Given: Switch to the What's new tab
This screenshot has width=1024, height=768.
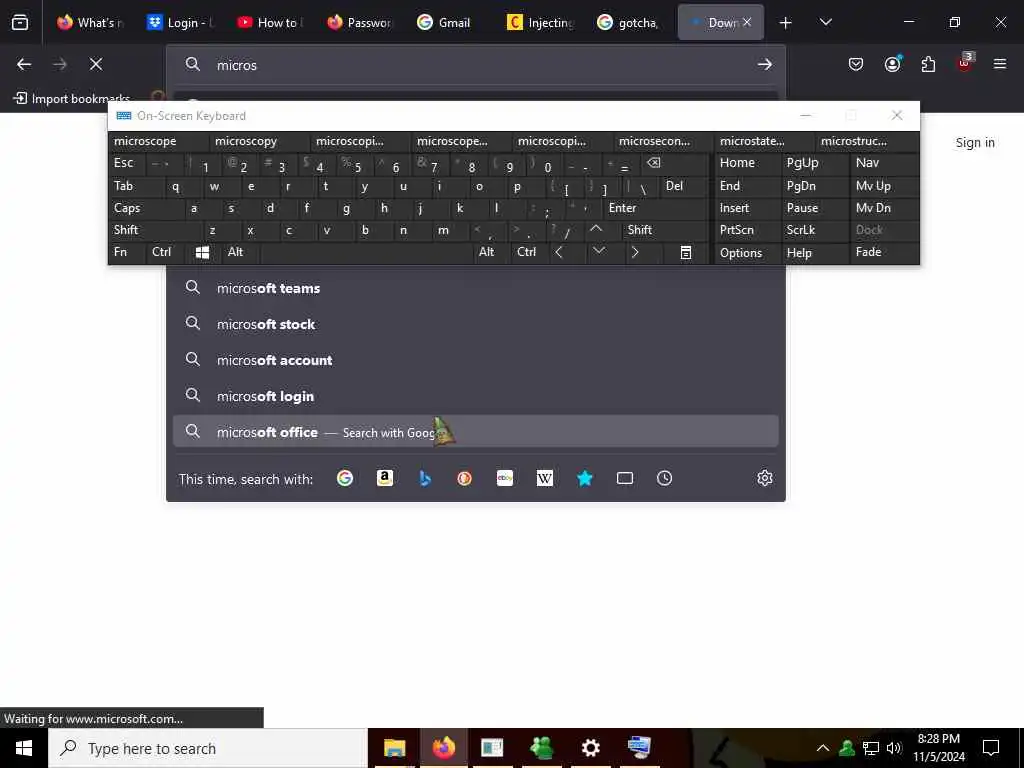Looking at the screenshot, I should [90, 23].
